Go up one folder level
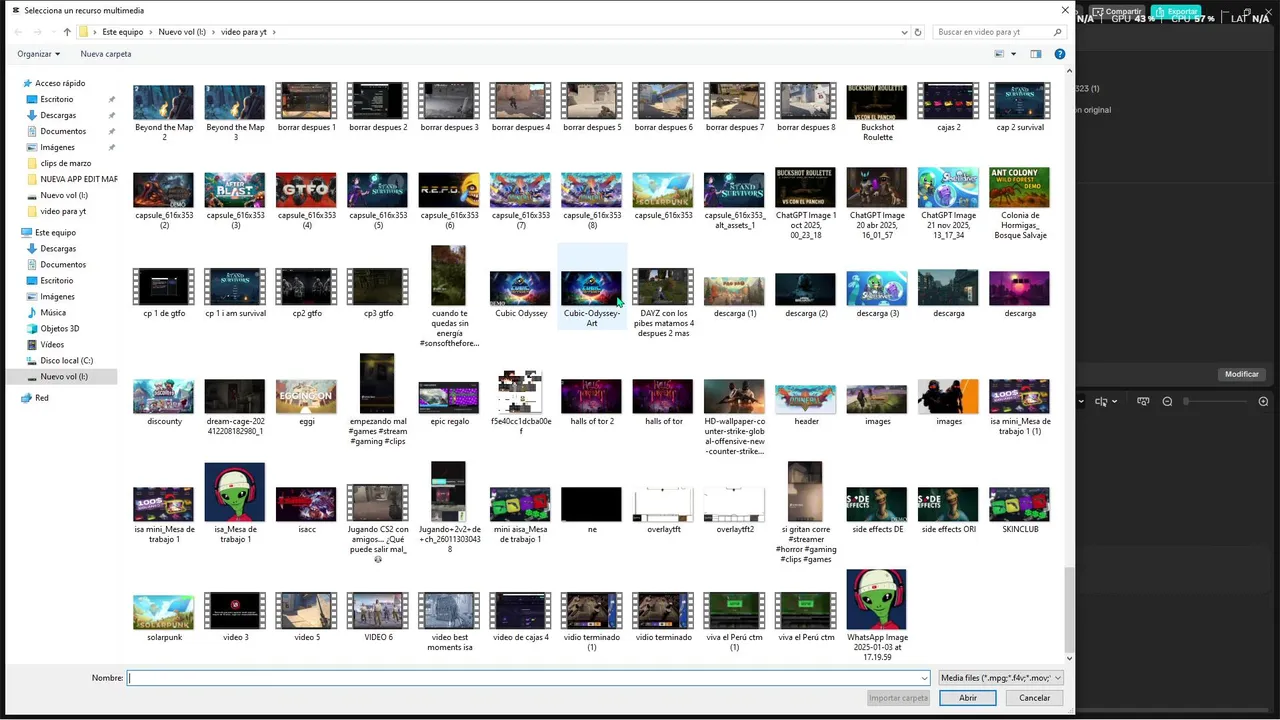 (67, 32)
